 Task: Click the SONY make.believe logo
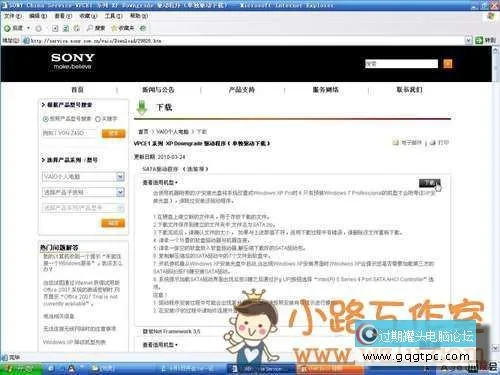[73, 61]
